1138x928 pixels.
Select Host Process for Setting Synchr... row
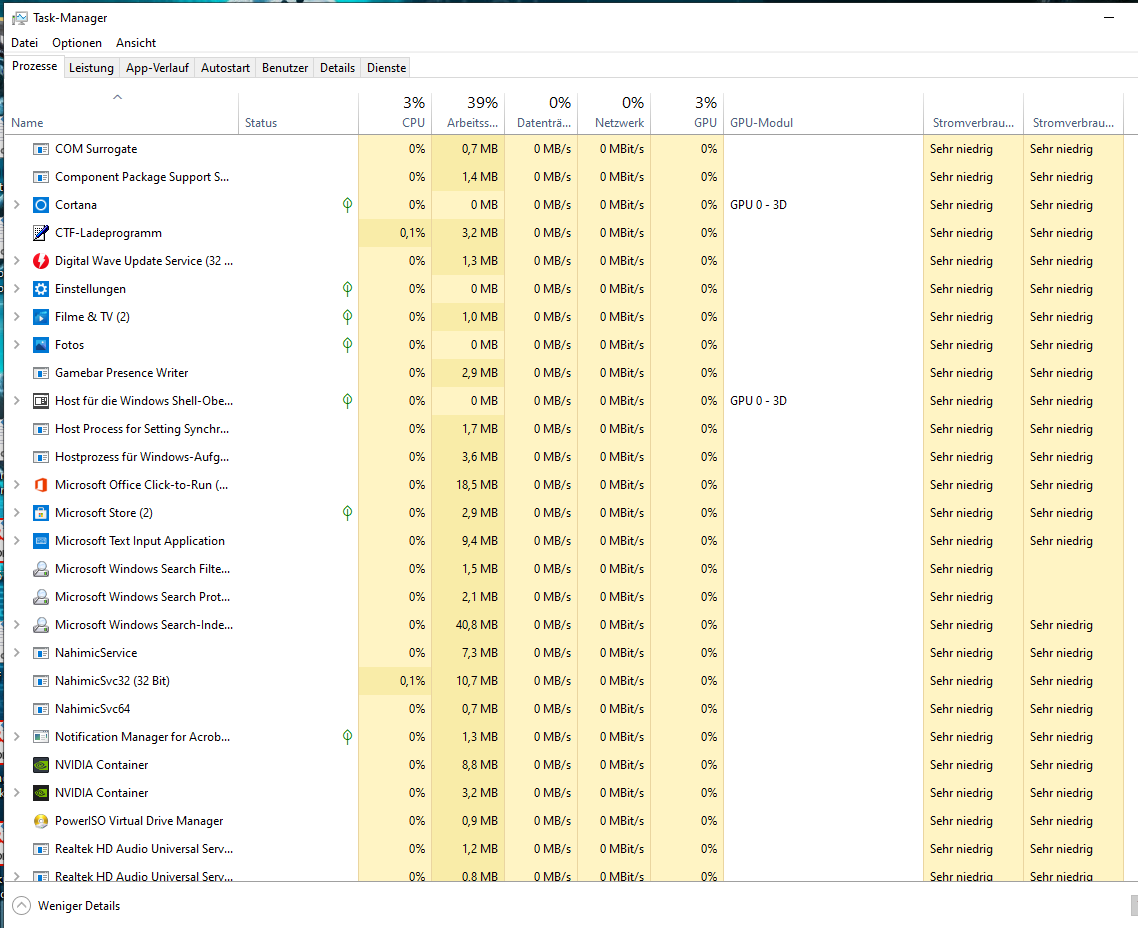coord(565,429)
